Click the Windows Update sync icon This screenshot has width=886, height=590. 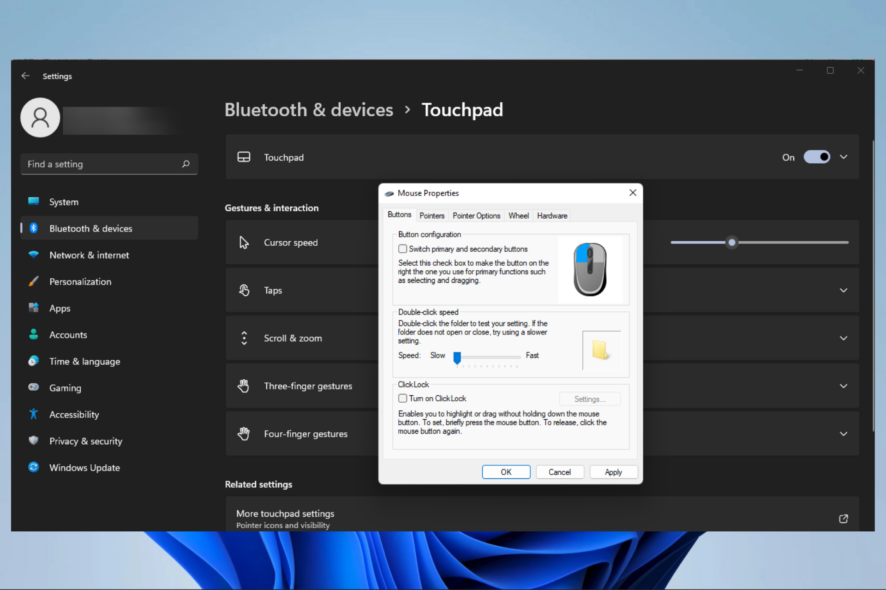coord(33,467)
